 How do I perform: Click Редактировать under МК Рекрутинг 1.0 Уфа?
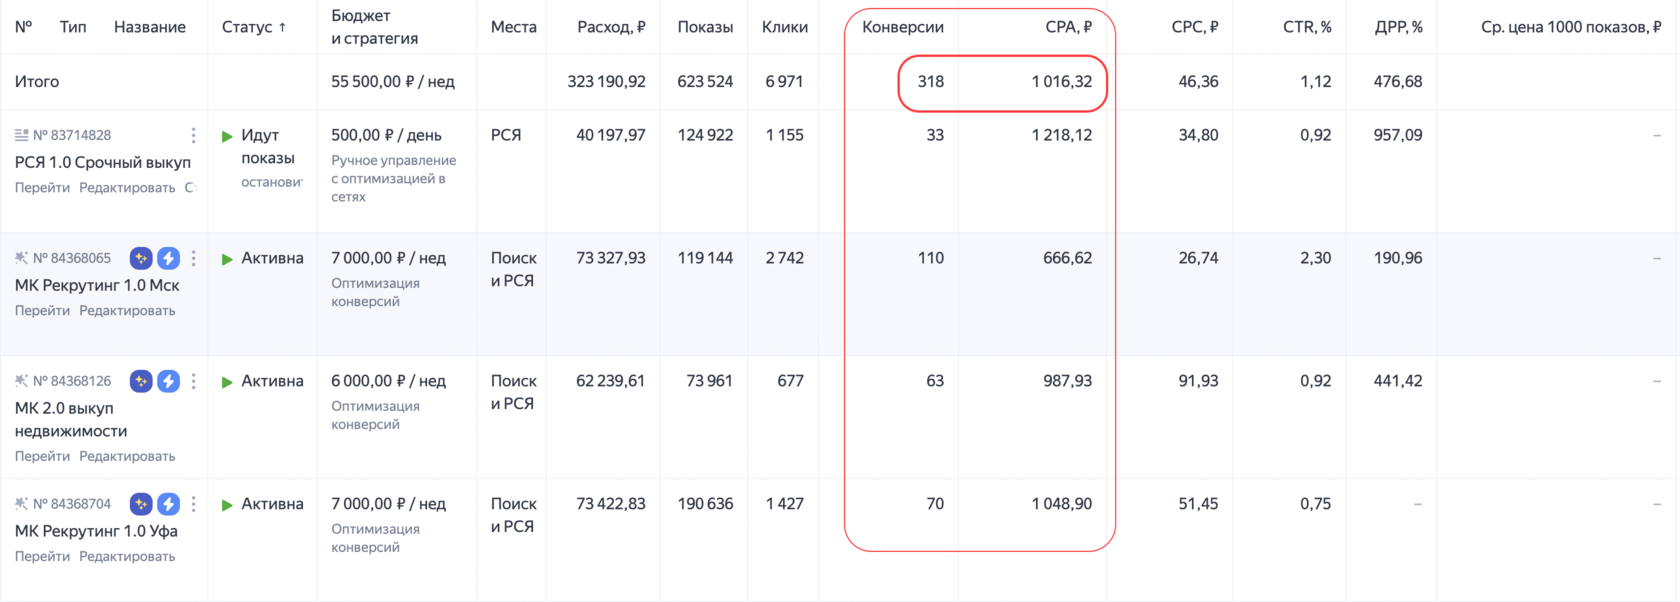point(127,557)
